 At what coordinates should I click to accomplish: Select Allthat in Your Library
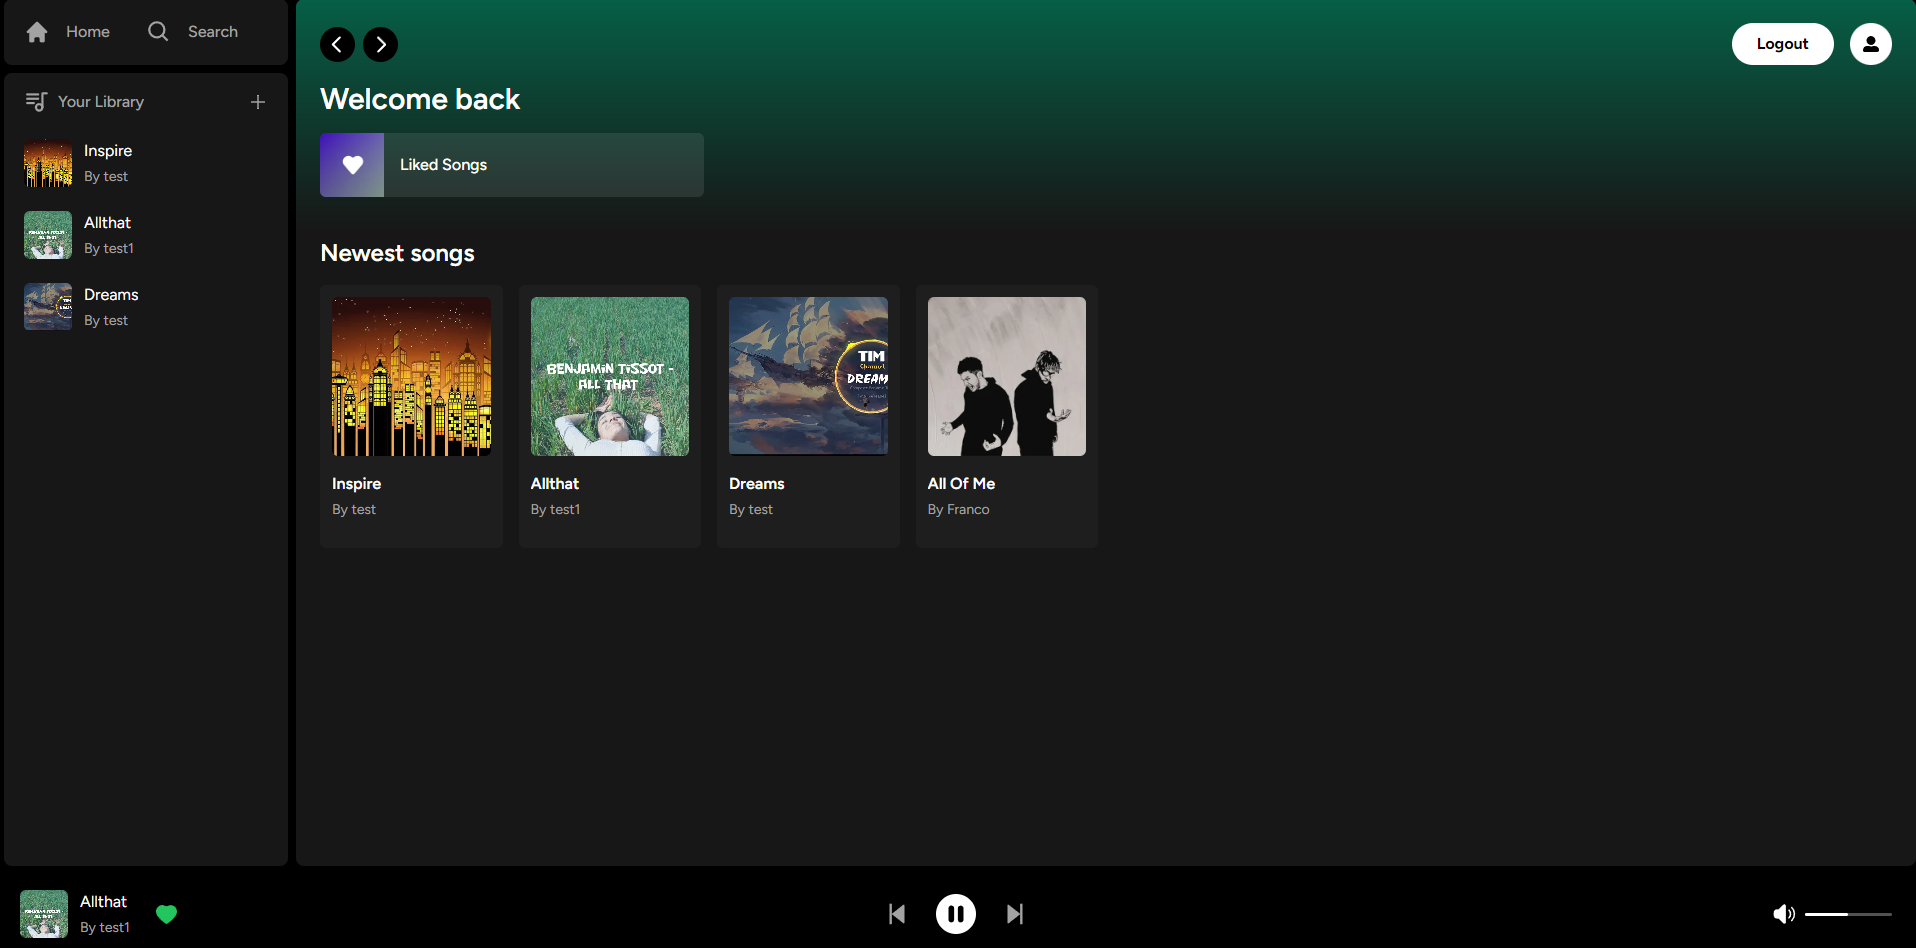coord(146,235)
